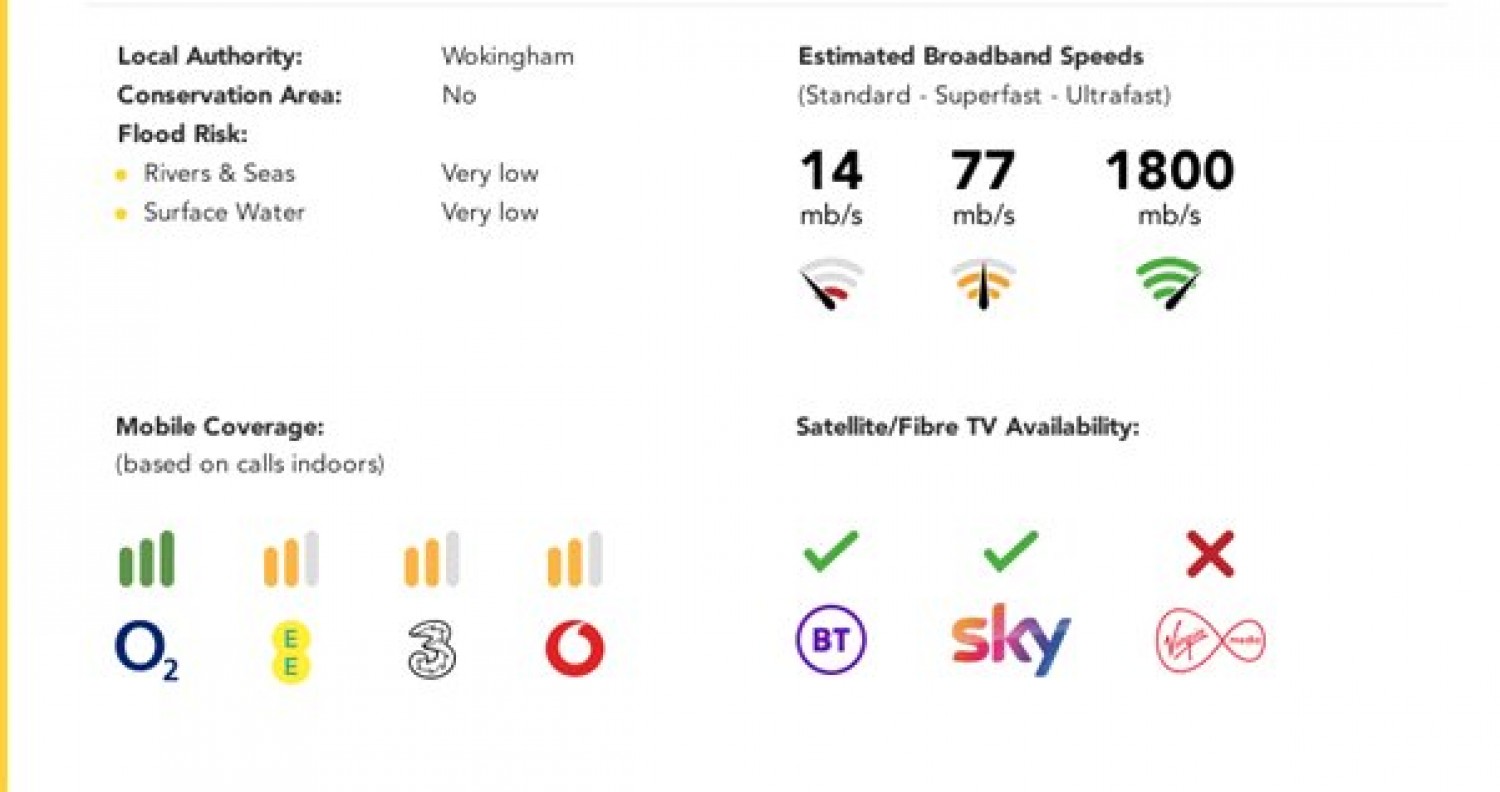1500x792 pixels.
Task: Click the orange superfast speed gauge icon
Action: click(x=983, y=284)
